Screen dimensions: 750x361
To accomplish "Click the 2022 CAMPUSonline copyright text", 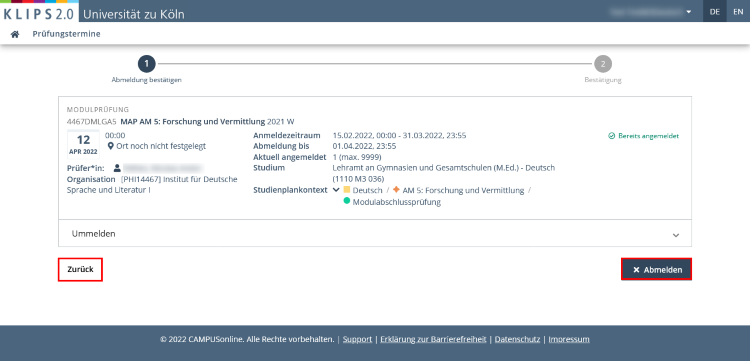I will pyautogui.click(x=247, y=339).
